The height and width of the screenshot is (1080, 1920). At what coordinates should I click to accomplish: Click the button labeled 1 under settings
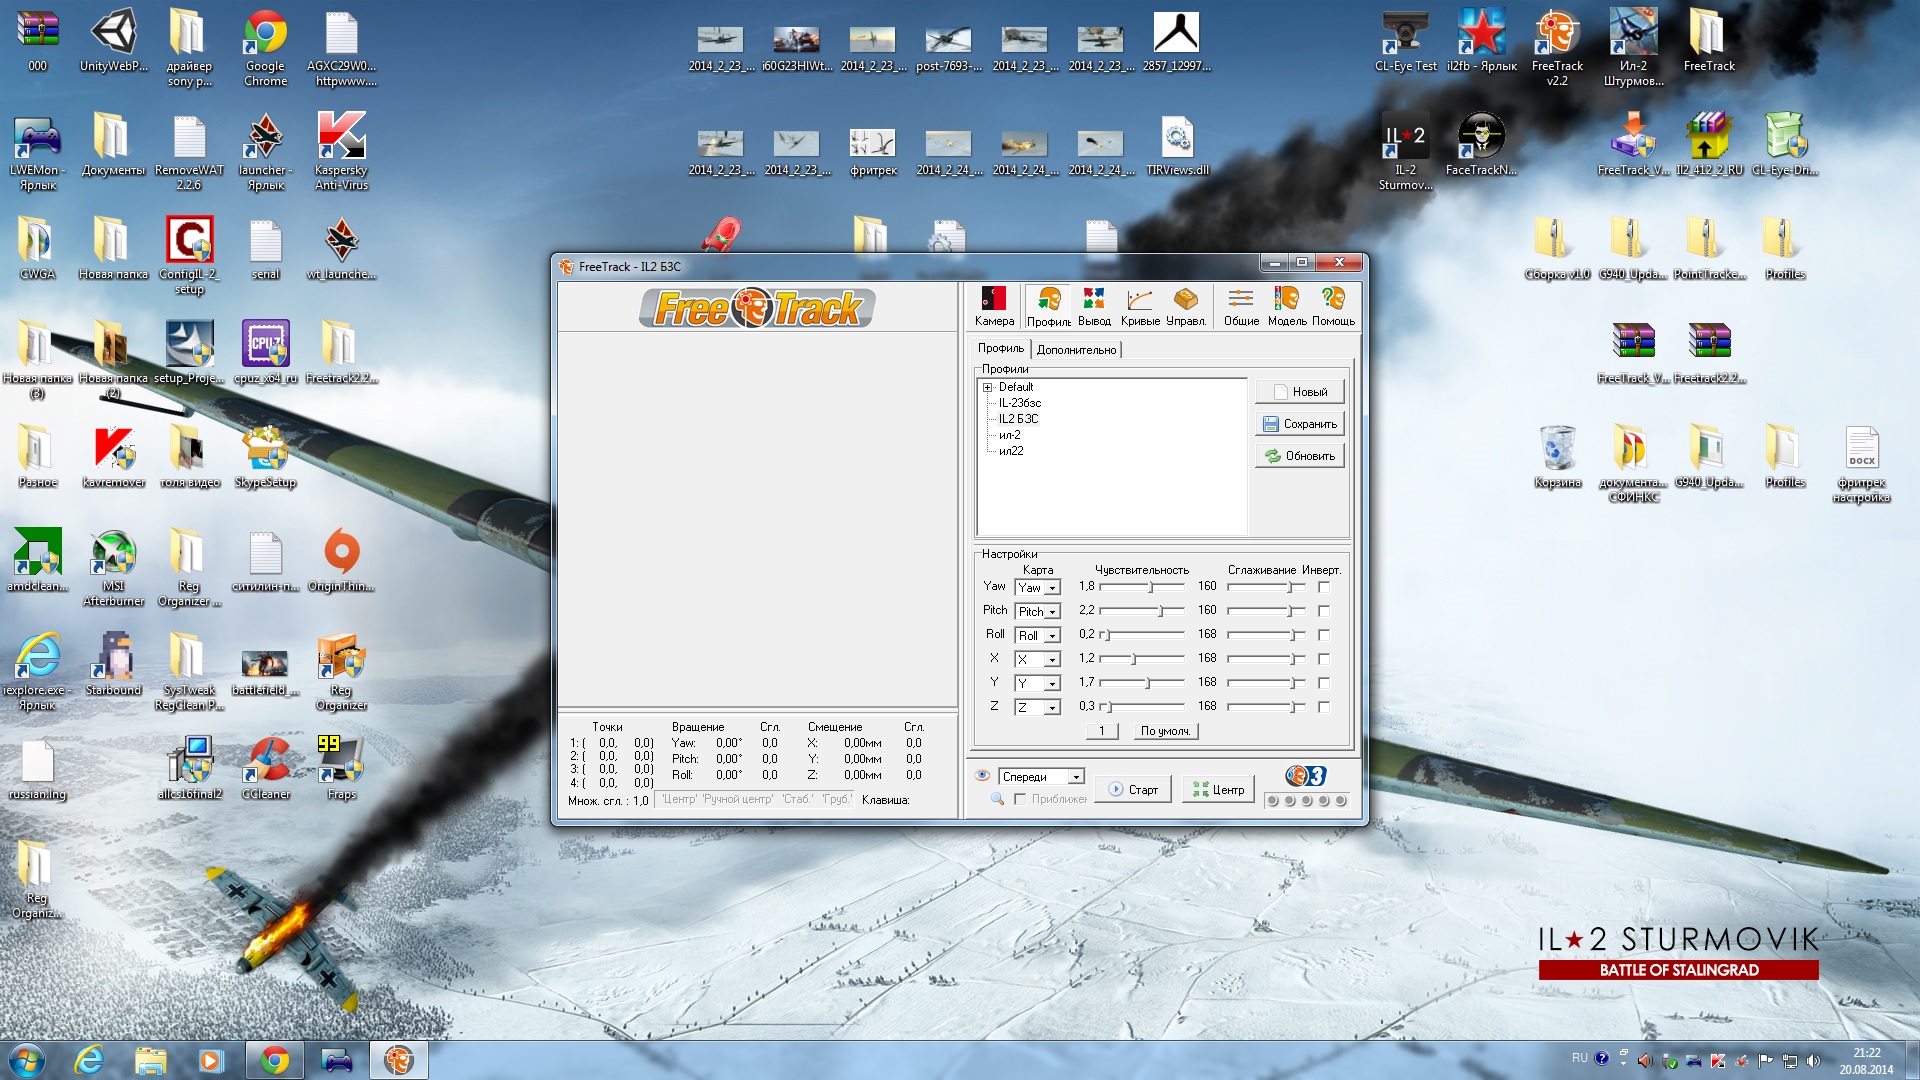[x=1101, y=731]
